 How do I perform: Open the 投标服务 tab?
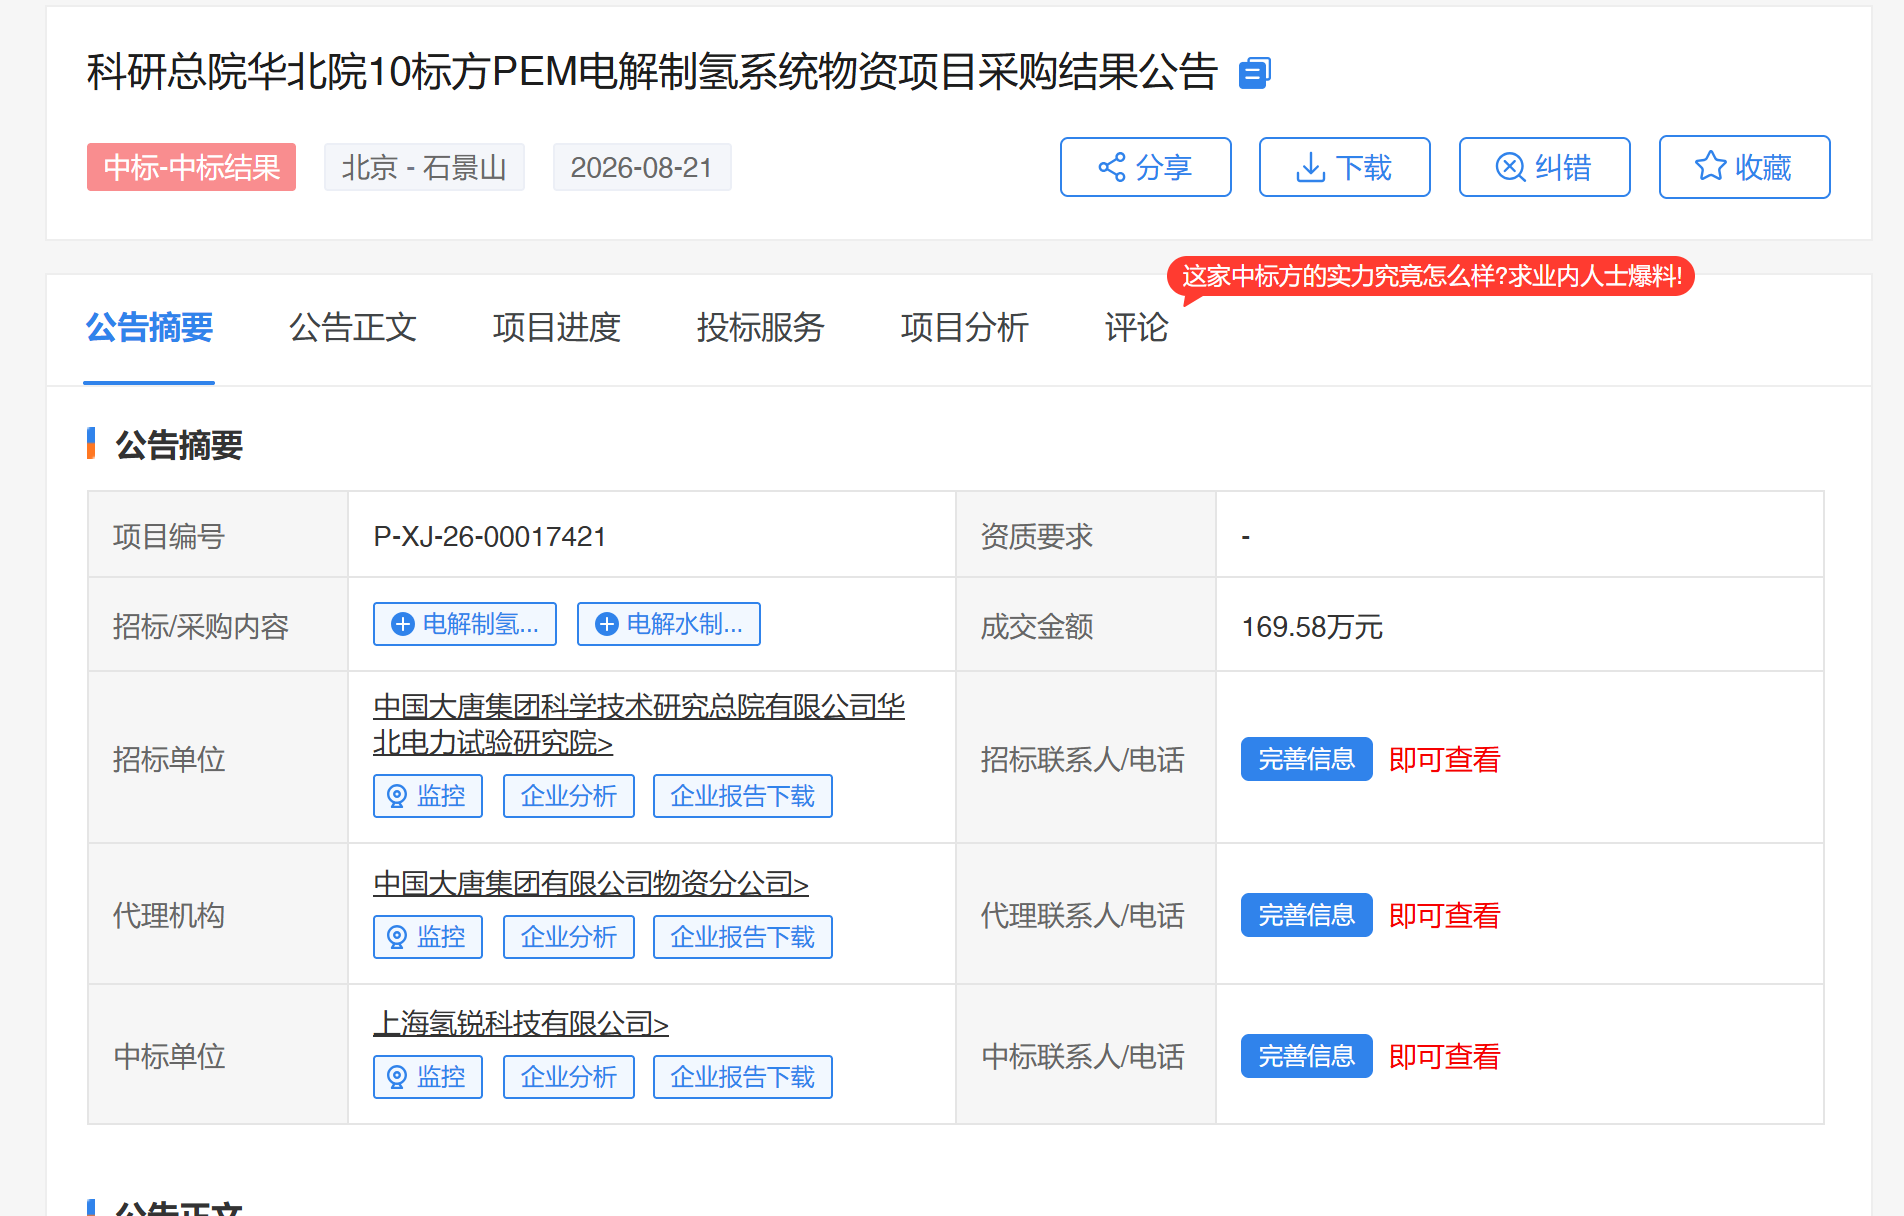point(761,327)
